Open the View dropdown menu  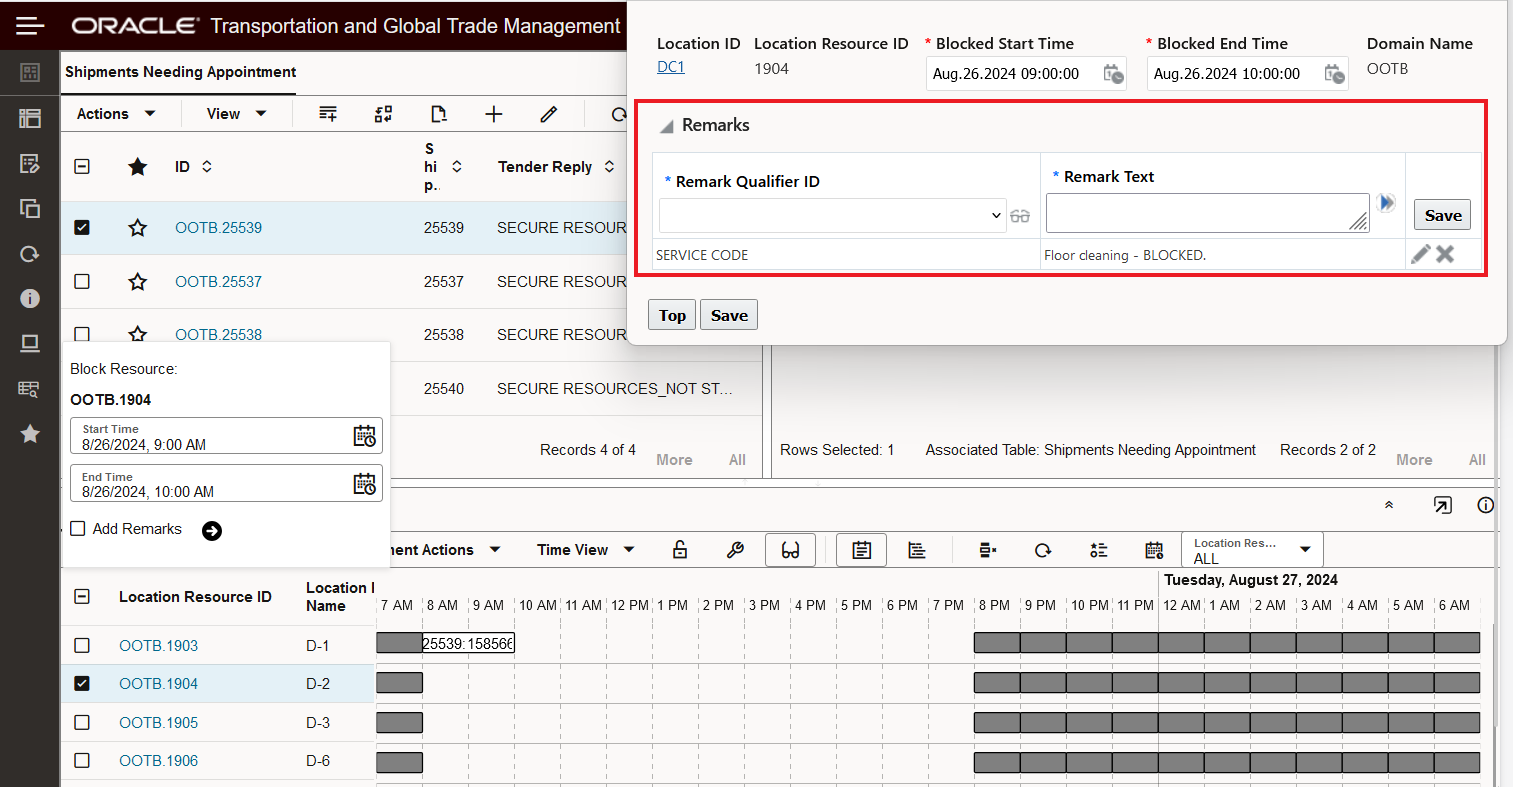point(237,114)
